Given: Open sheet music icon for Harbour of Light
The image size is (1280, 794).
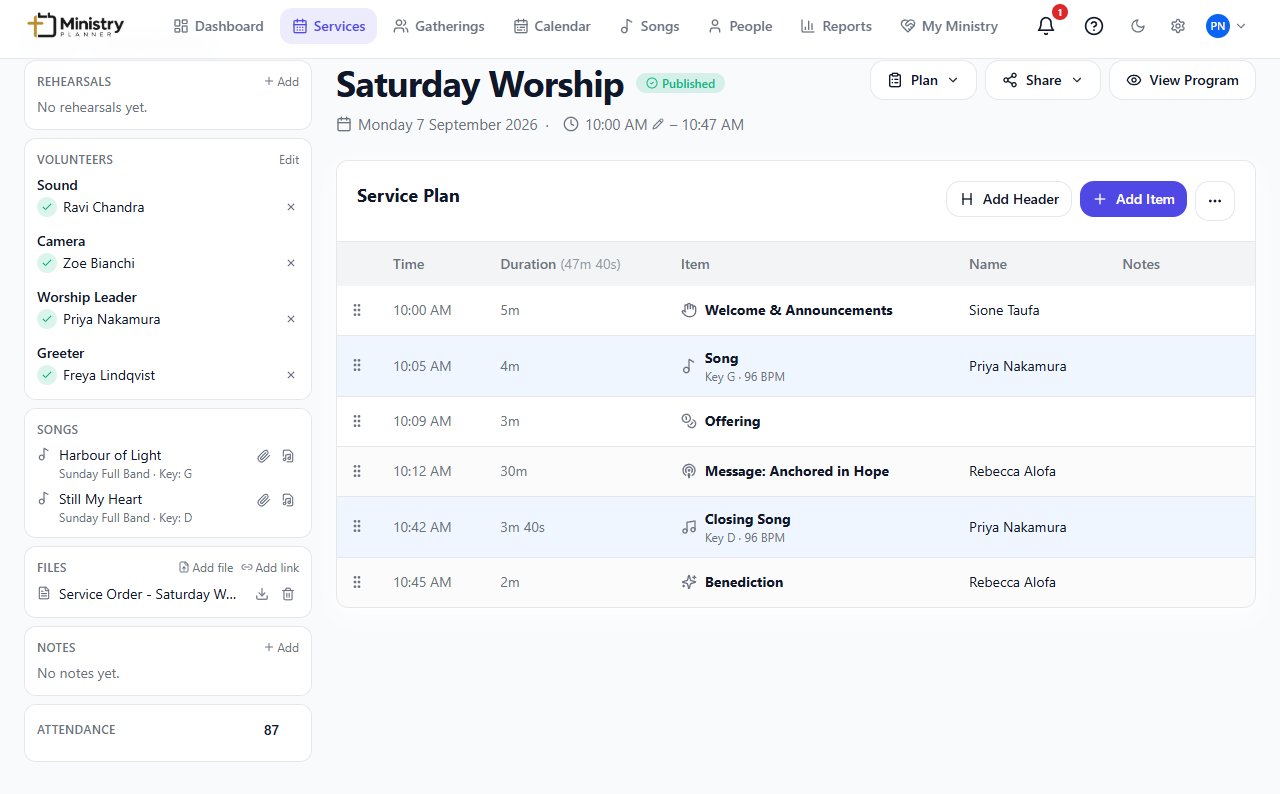Looking at the screenshot, I should coord(288,456).
